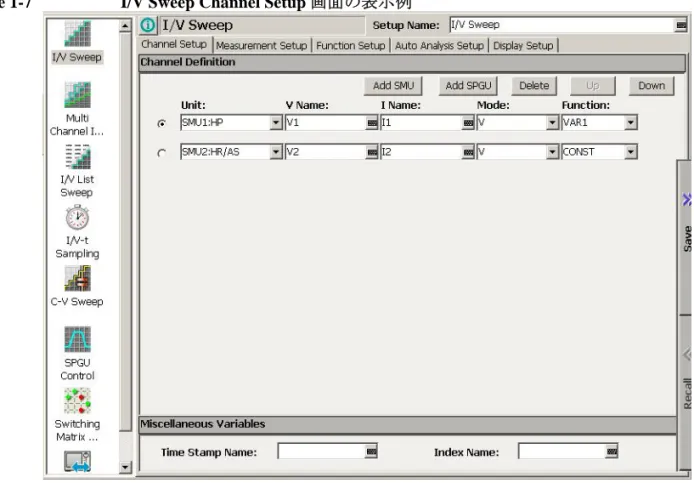Expand Save panel with double-arrow icon
The height and width of the screenshot is (483, 694).
click(686, 200)
